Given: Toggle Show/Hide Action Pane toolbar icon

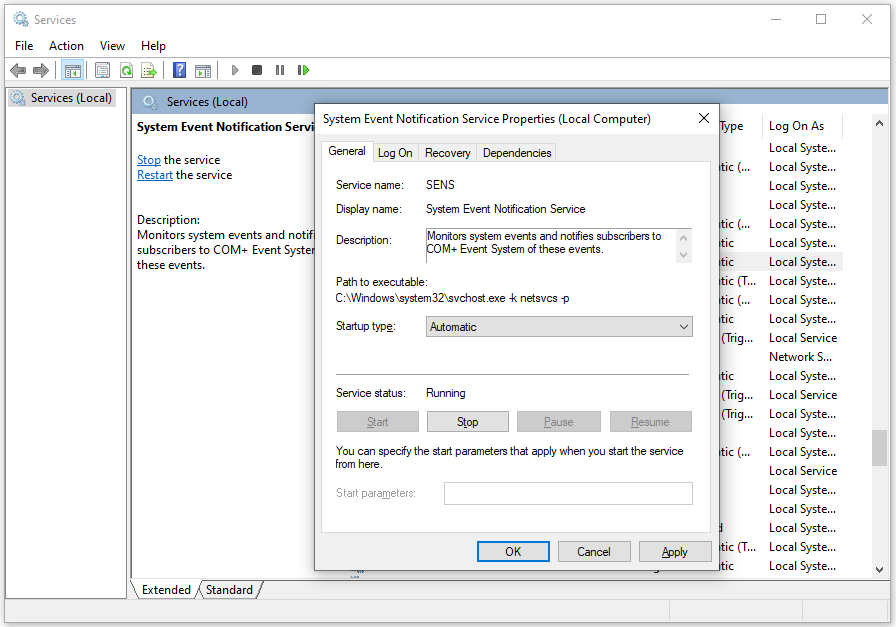Looking at the screenshot, I should (203, 70).
